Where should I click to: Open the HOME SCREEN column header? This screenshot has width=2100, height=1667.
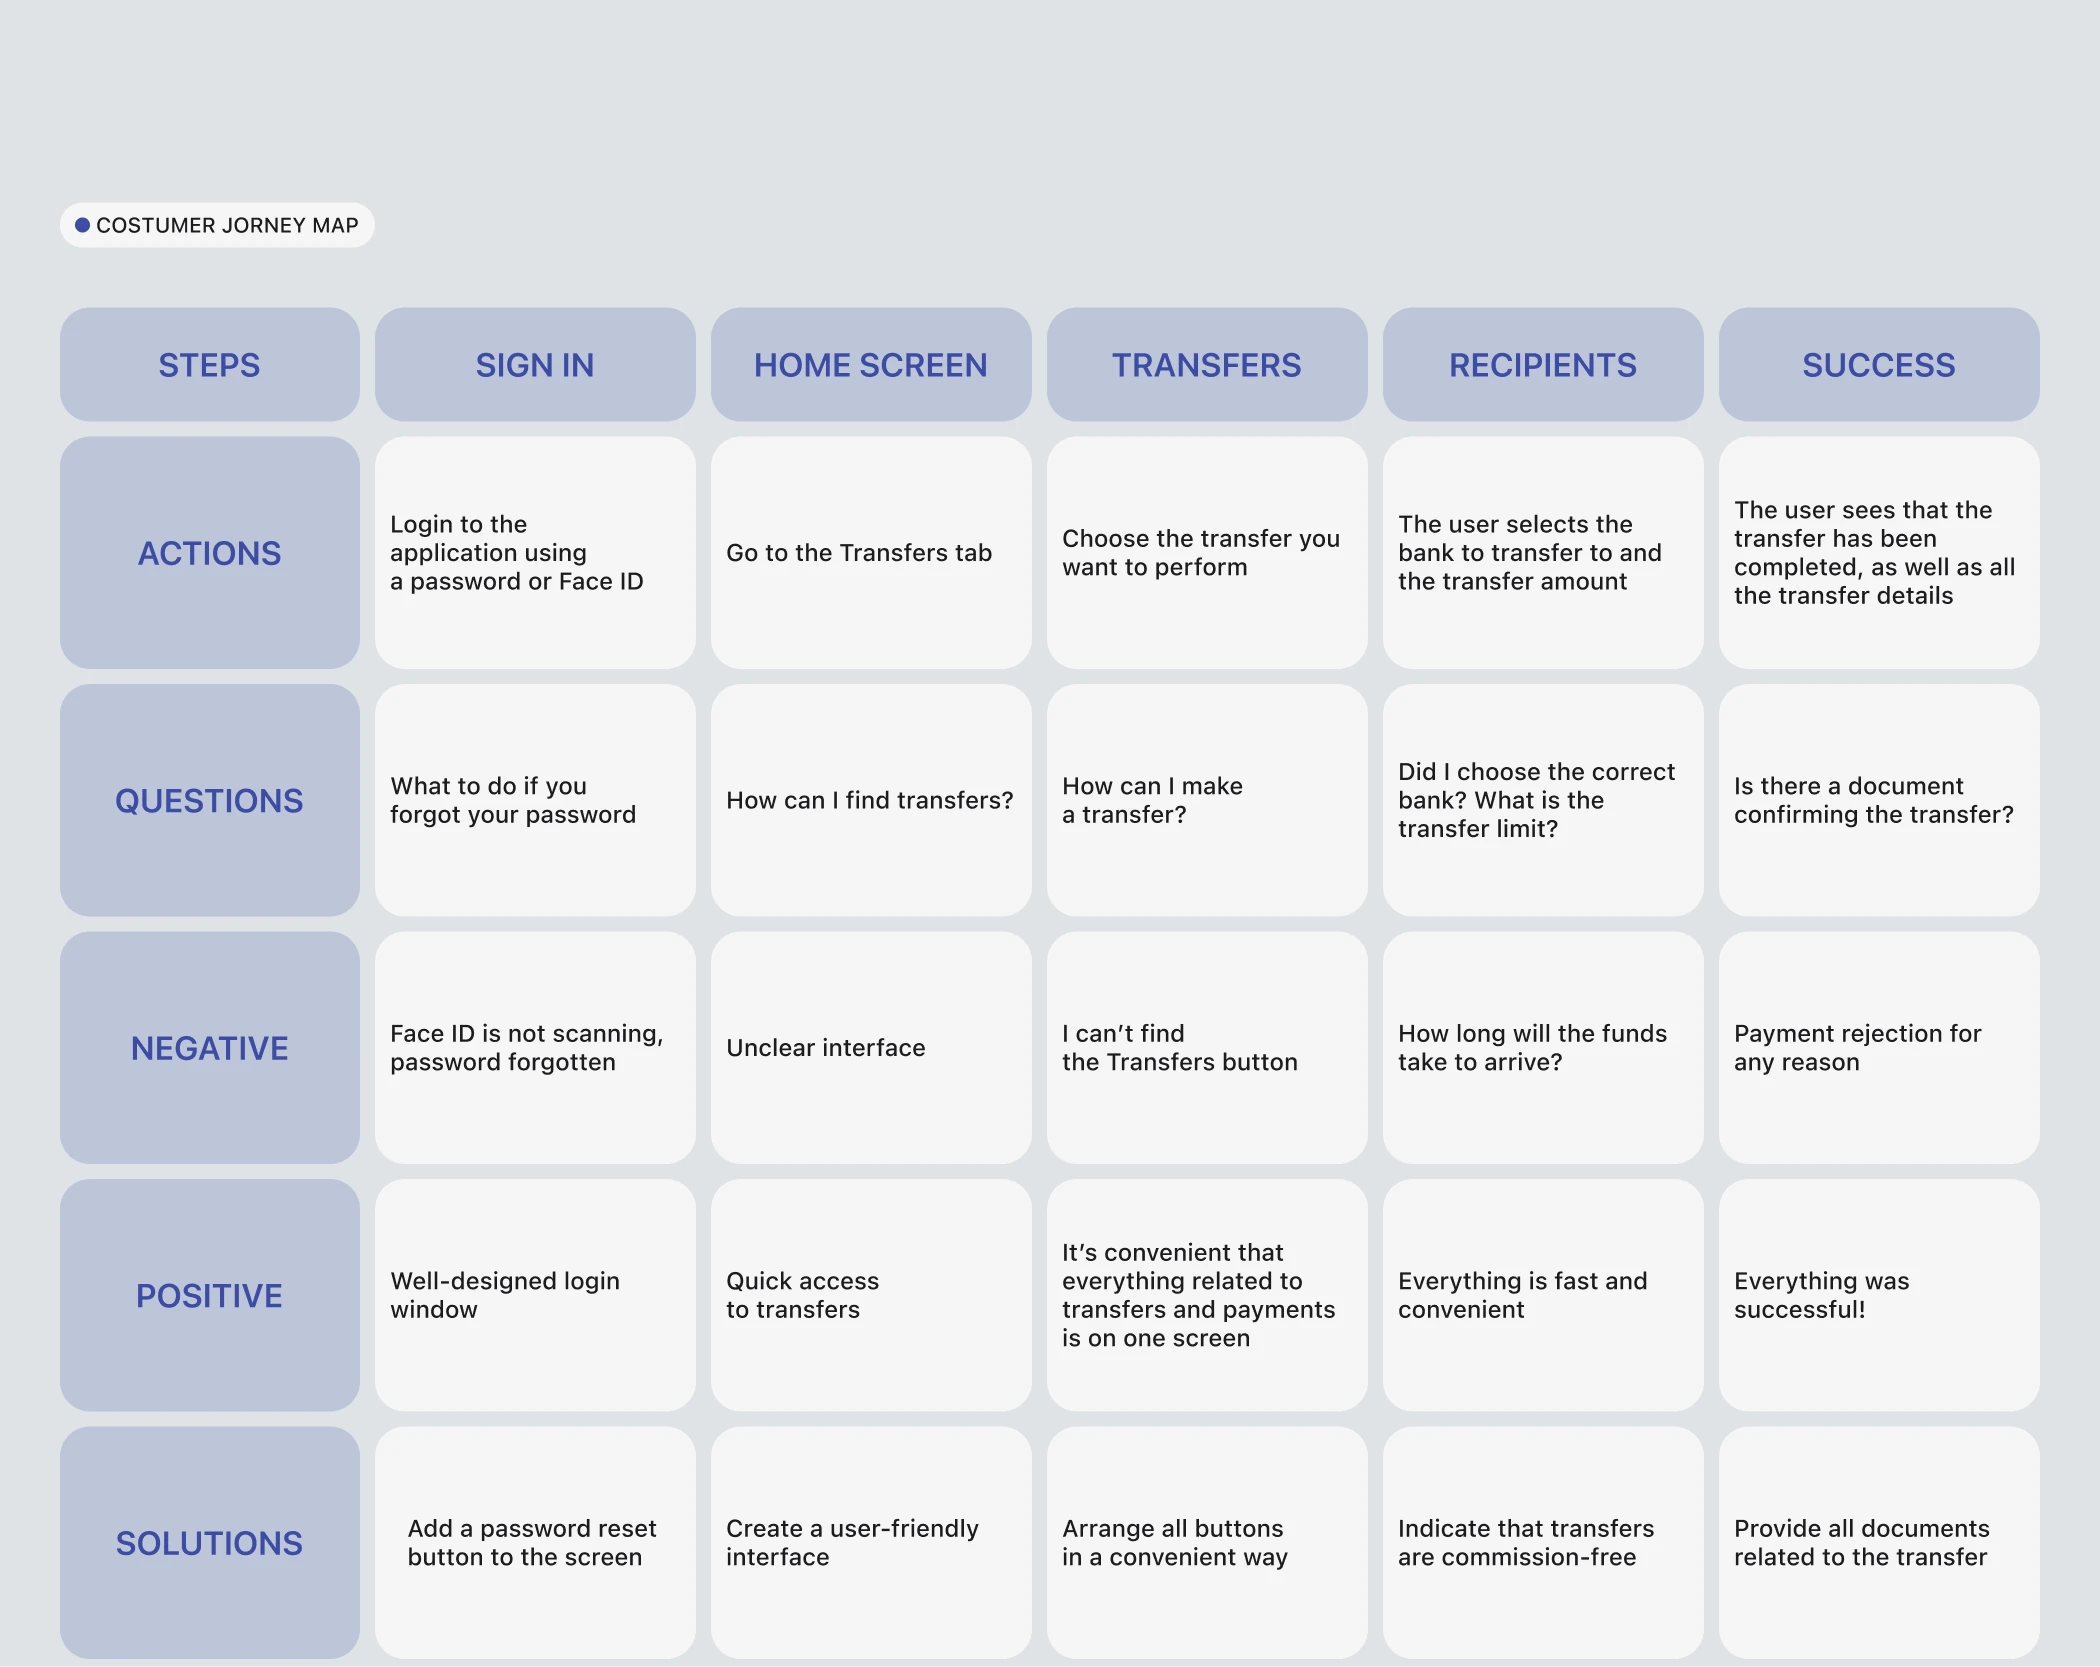870,365
